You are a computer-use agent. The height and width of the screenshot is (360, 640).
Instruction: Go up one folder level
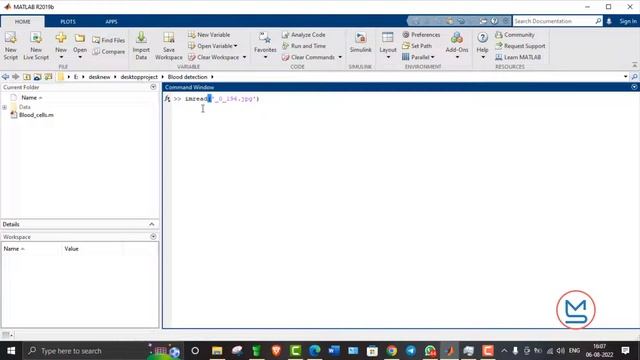[27, 77]
